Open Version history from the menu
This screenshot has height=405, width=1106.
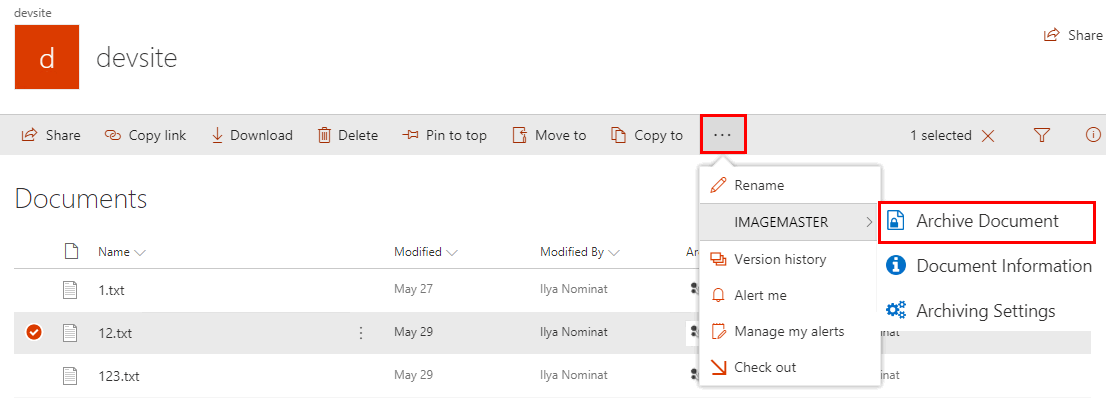789,259
